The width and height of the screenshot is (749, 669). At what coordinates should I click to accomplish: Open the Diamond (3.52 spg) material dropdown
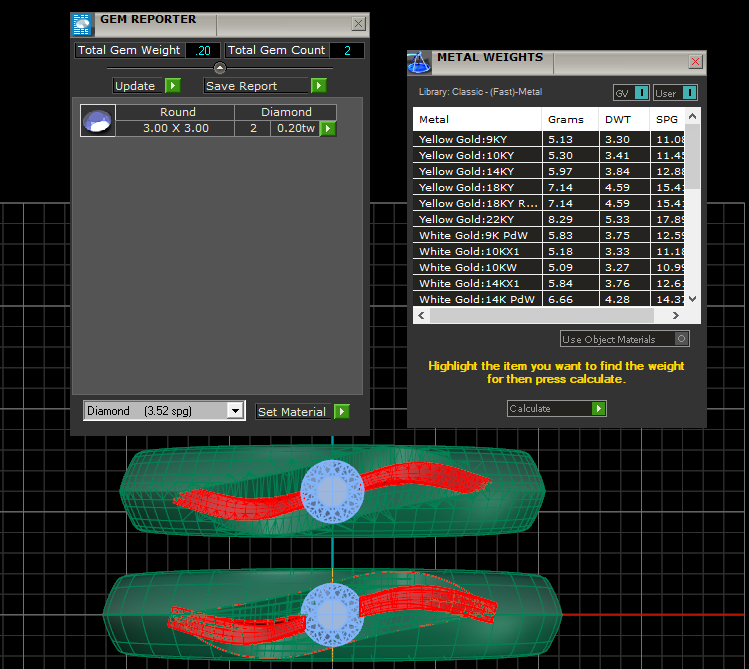pos(235,411)
